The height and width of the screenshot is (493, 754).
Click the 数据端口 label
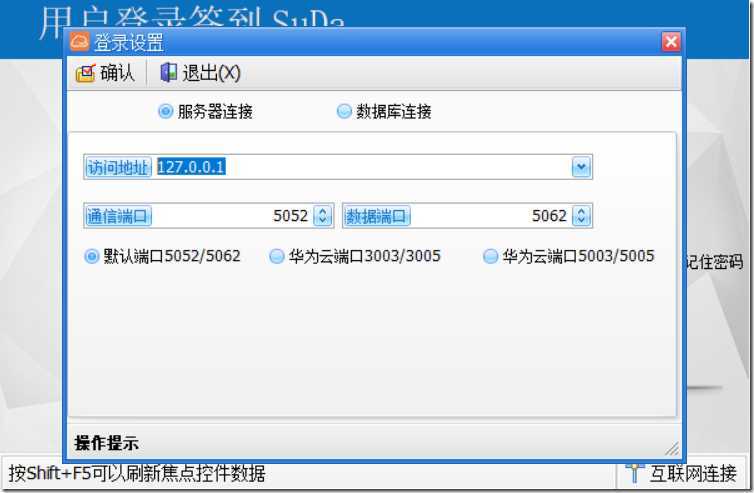tap(377, 216)
